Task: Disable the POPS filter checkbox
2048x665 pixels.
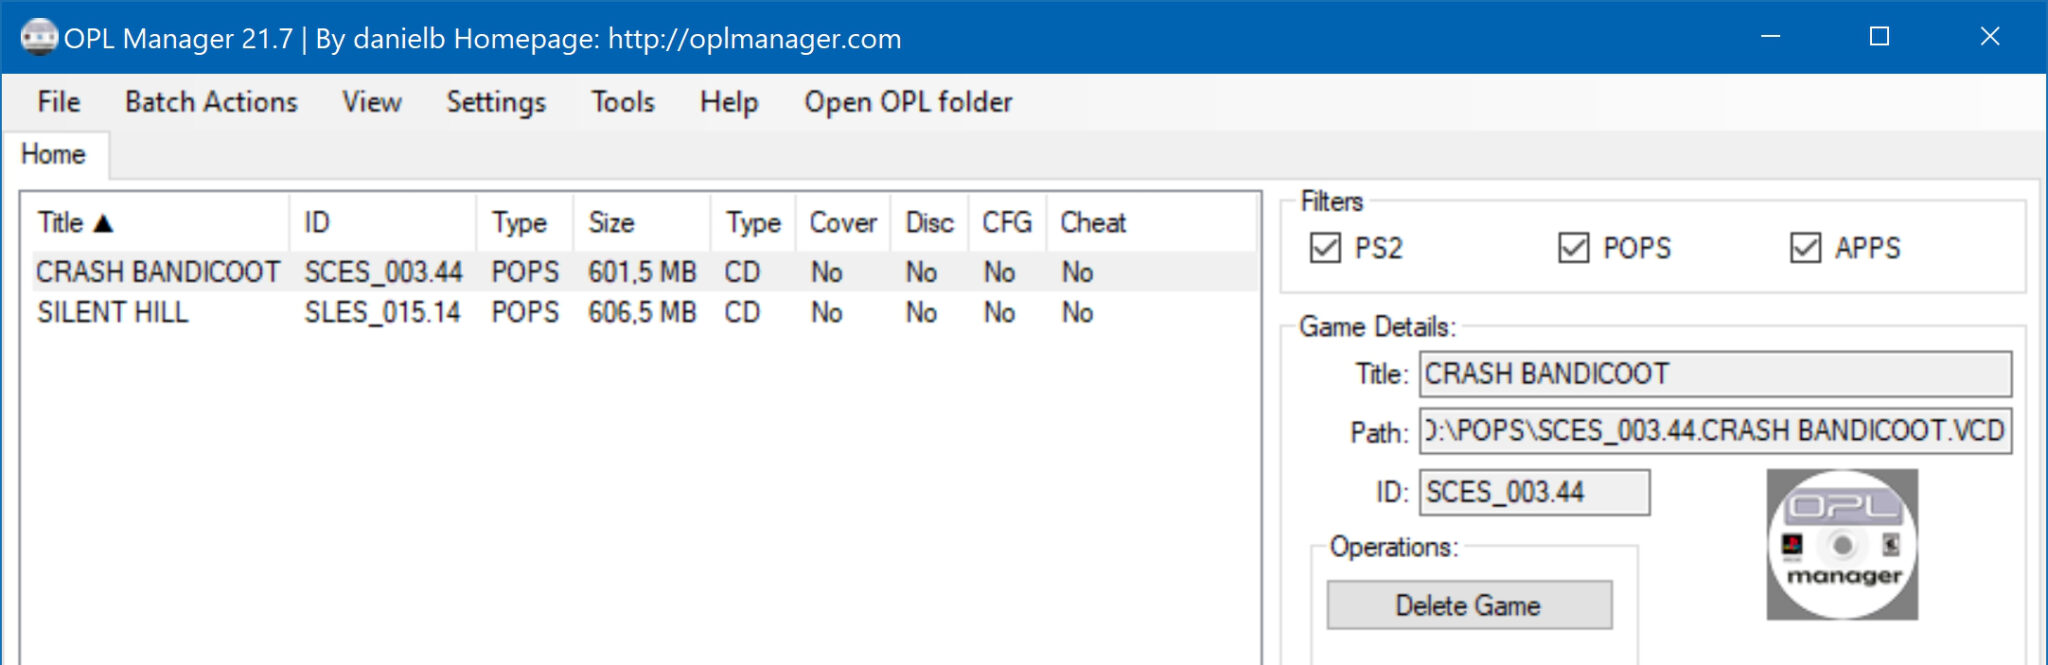Action: click(1573, 248)
